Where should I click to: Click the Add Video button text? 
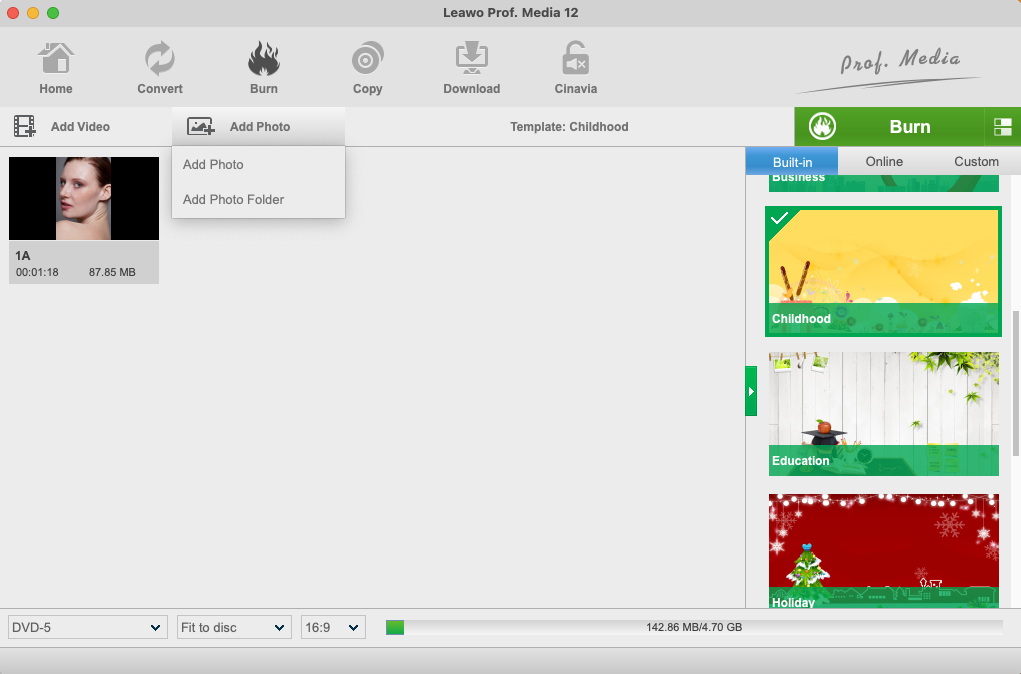[x=80, y=126]
